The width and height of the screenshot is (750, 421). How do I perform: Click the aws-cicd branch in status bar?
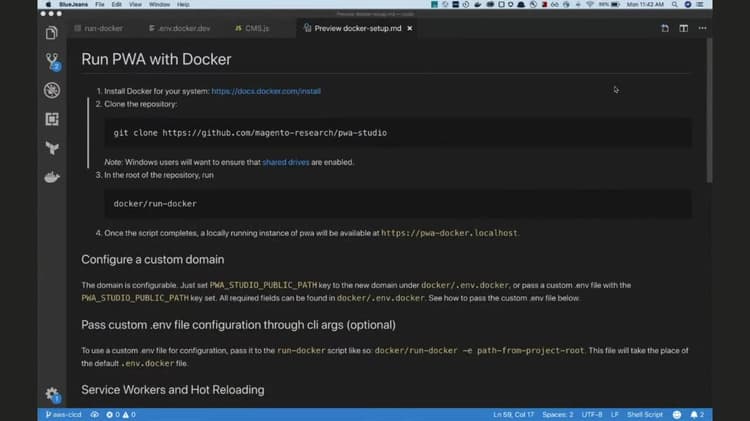pyautogui.click(x=64, y=414)
